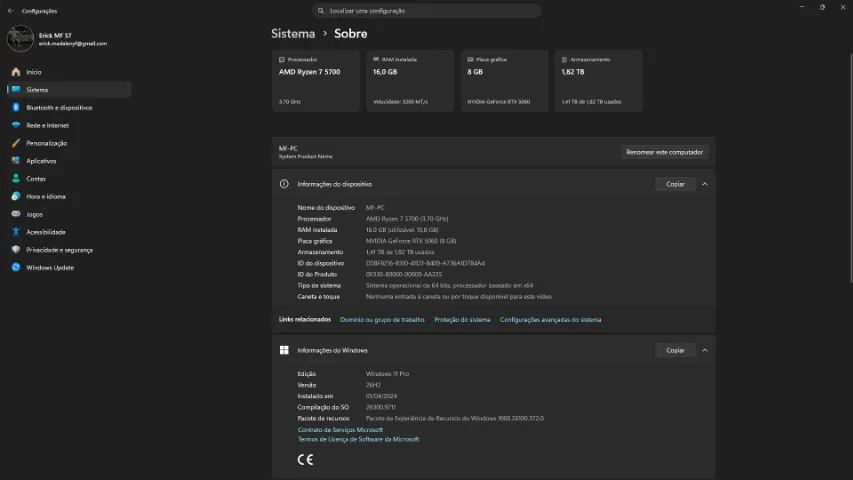
Task: Open Rede e Internet settings
Action: tap(69, 125)
